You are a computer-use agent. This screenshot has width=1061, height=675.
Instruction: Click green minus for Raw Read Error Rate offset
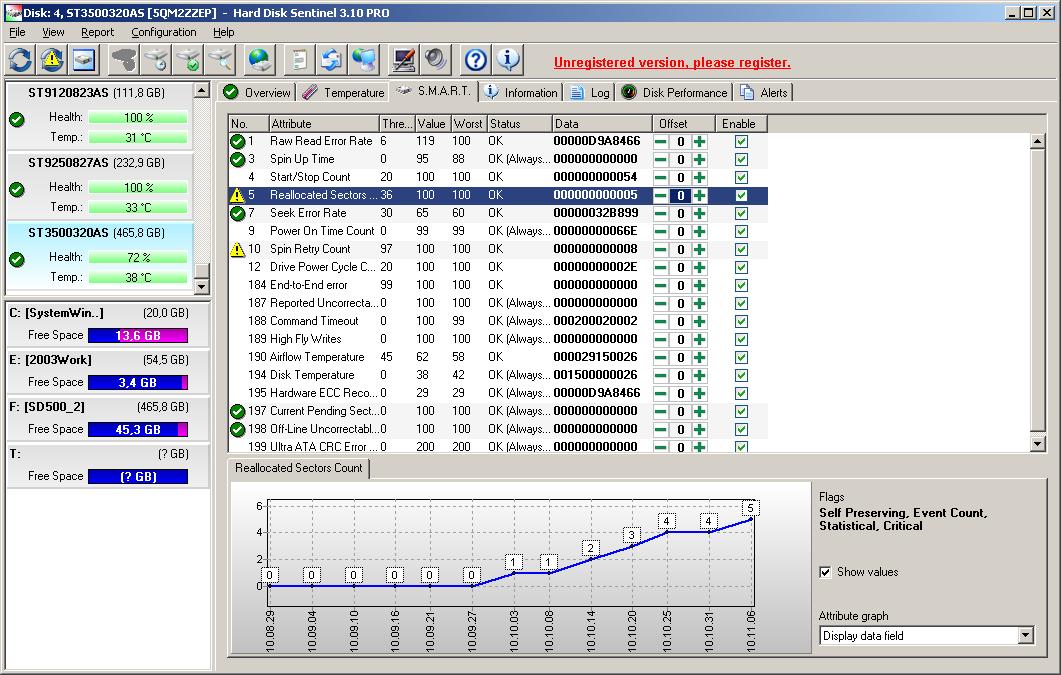(661, 141)
